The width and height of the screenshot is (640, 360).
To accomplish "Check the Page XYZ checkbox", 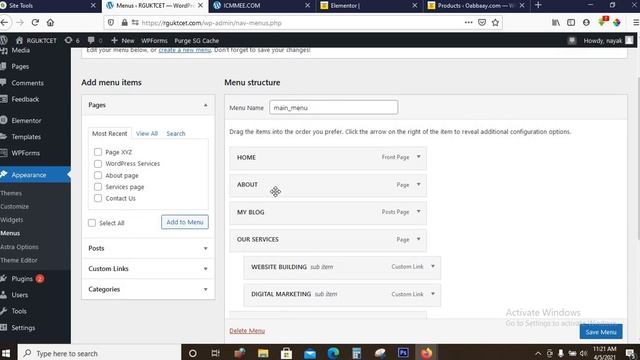I will point(98,152).
